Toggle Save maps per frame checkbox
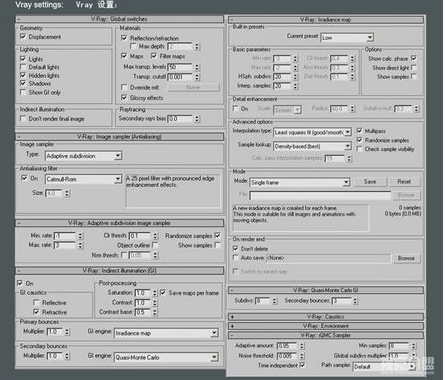Viewport: 445px width, 380px height. (x=163, y=293)
